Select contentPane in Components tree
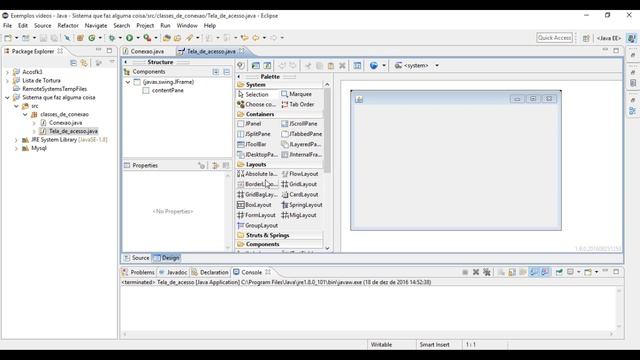Image resolution: width=640 pixels, height=360 pixels. tap(163, 91)
